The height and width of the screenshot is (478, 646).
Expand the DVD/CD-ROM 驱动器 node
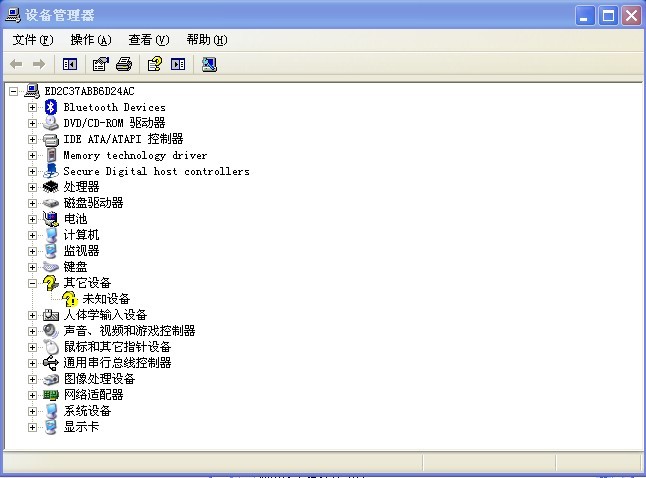(32, 123)
